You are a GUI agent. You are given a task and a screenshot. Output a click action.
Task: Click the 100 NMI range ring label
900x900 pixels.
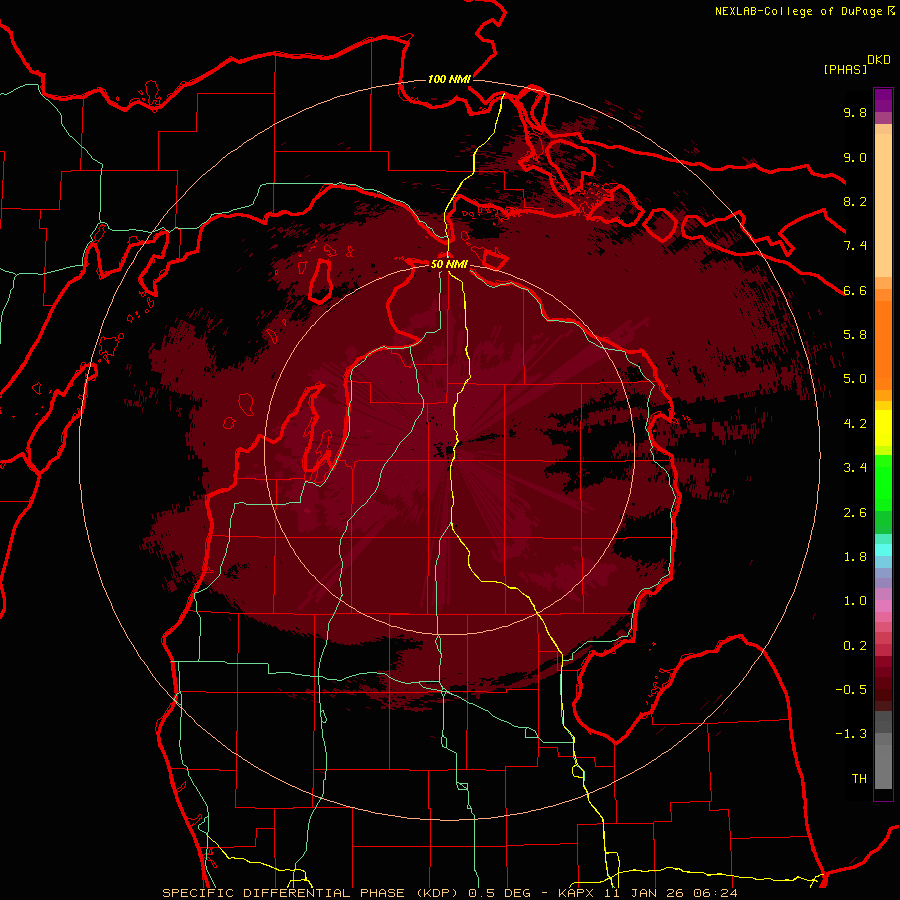[x=449, y=79]
